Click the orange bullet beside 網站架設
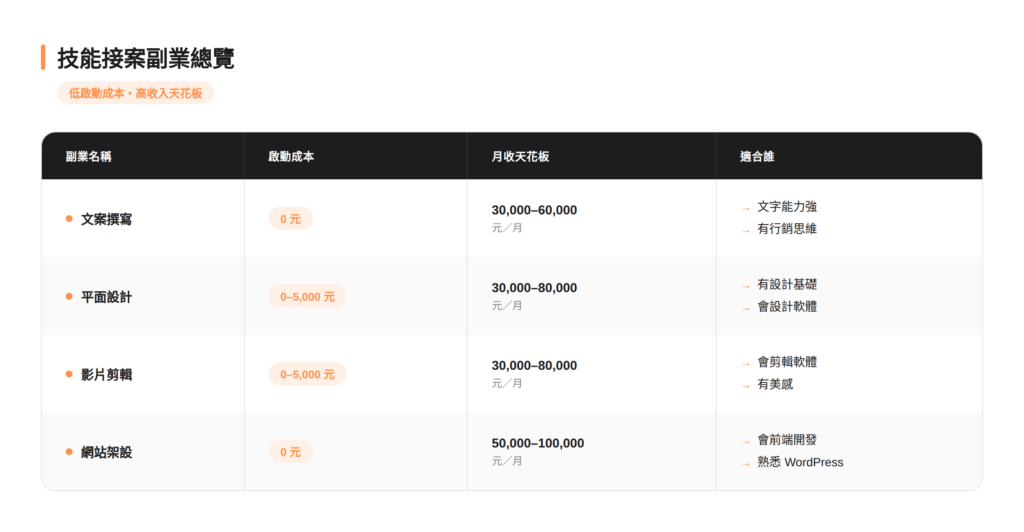Screen dimensions: 1024x532 [69, 452]
